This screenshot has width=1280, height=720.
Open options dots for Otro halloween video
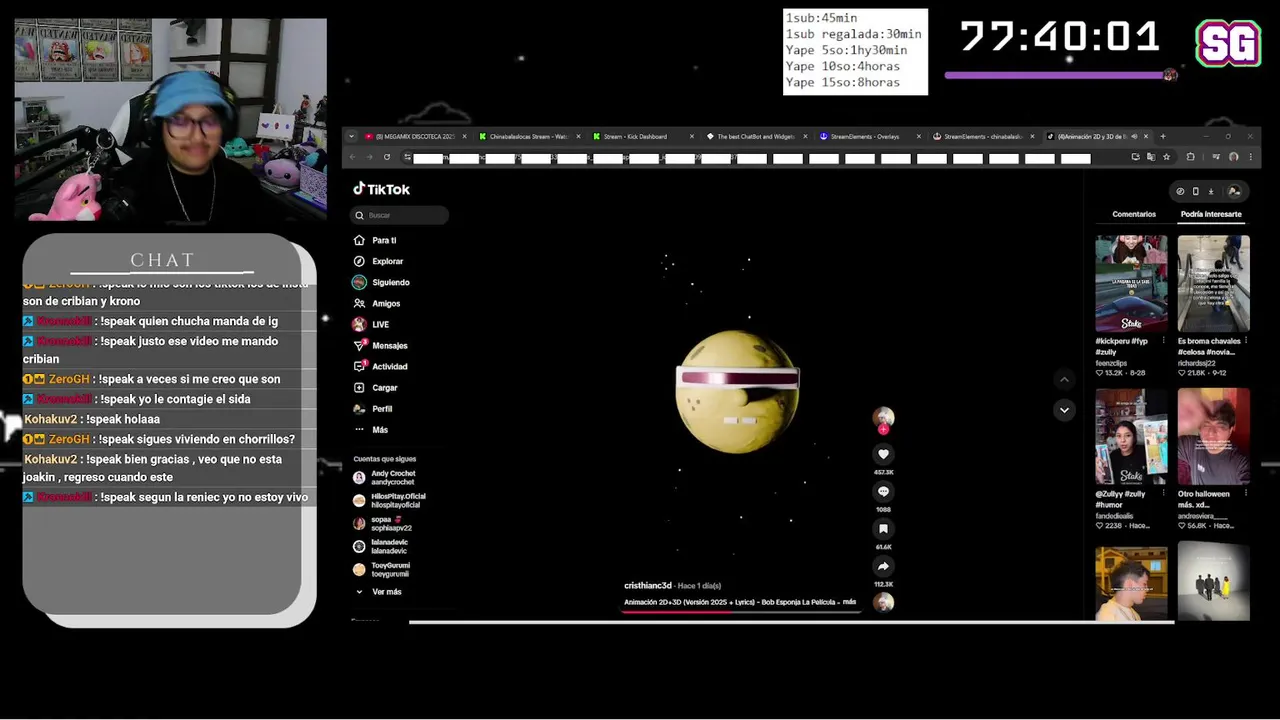[x=1247, y=494]
